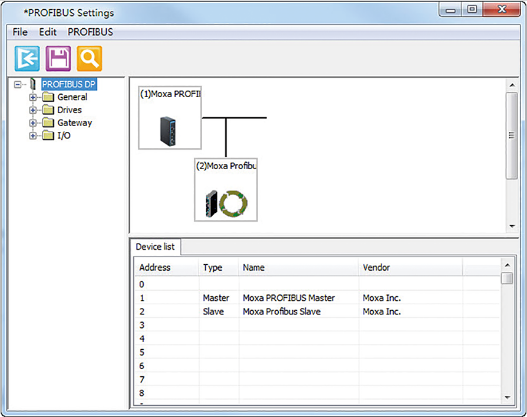Screen dimensions: 527x417
Task: Click the General folder icon in tree
Action: point(48,97)
